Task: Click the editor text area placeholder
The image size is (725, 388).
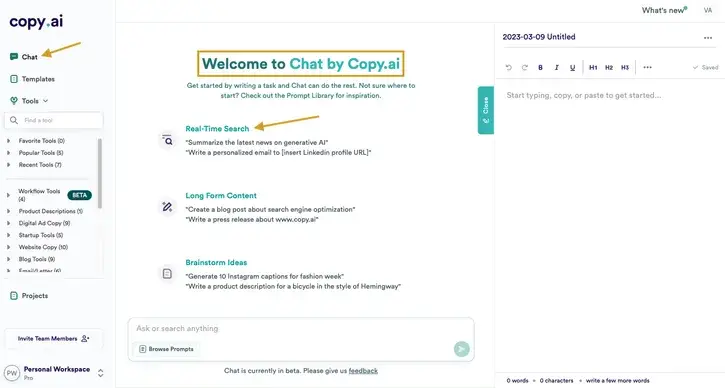Action: pos(584,95)
